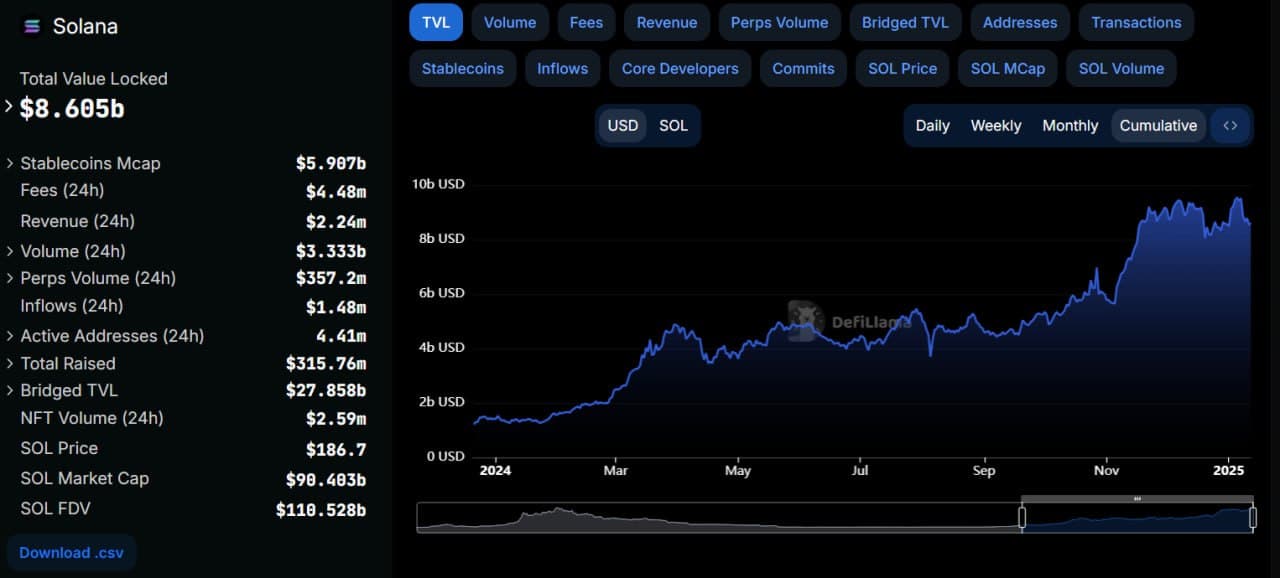Screen dimensions: 1280x578
Task: Toggle the Revenue chart metric
Action: [x=667, y=22]
